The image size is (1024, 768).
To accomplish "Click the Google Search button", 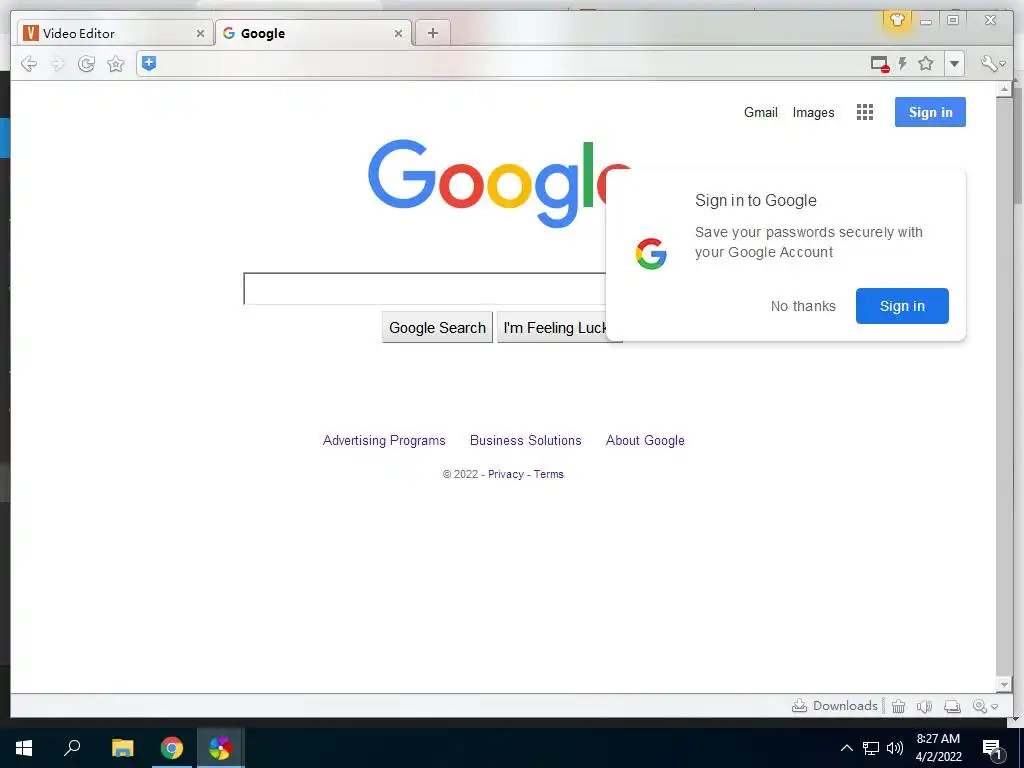I will (x=437, y=327).
